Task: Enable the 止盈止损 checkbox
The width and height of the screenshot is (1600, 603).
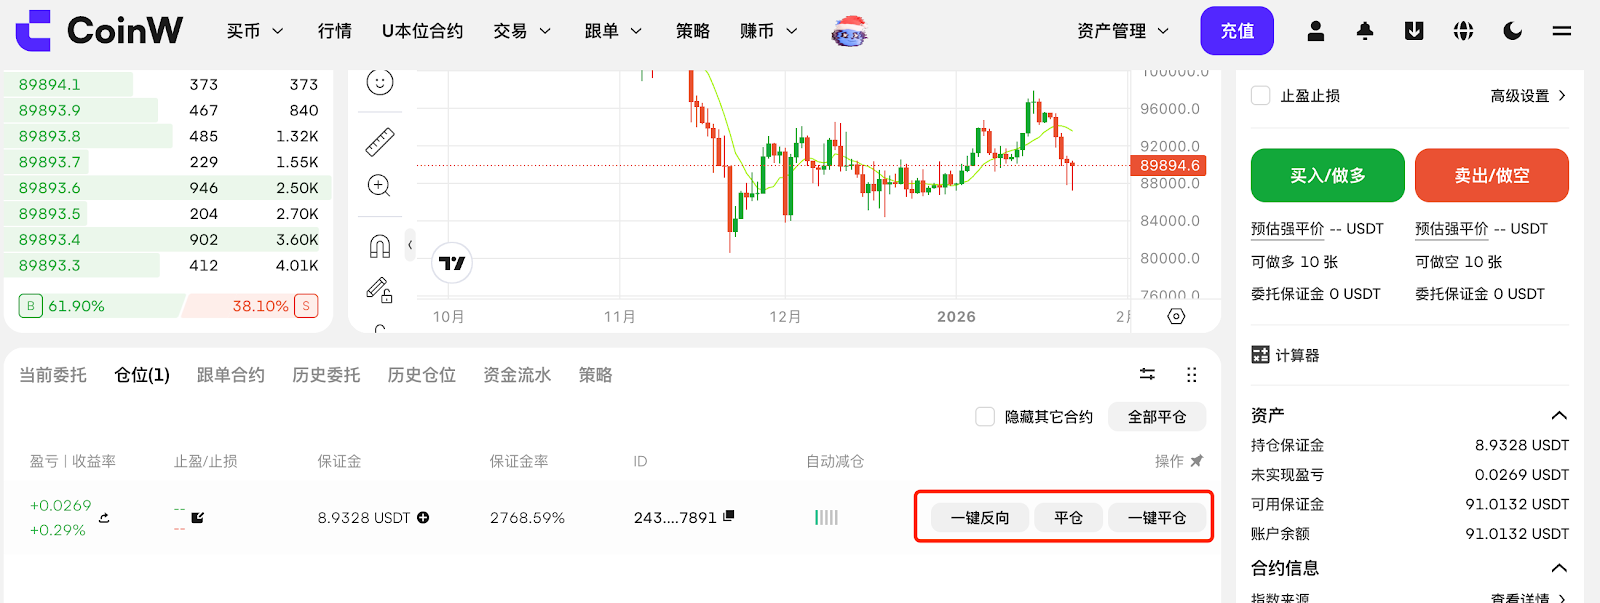Action: (1261, 96)
